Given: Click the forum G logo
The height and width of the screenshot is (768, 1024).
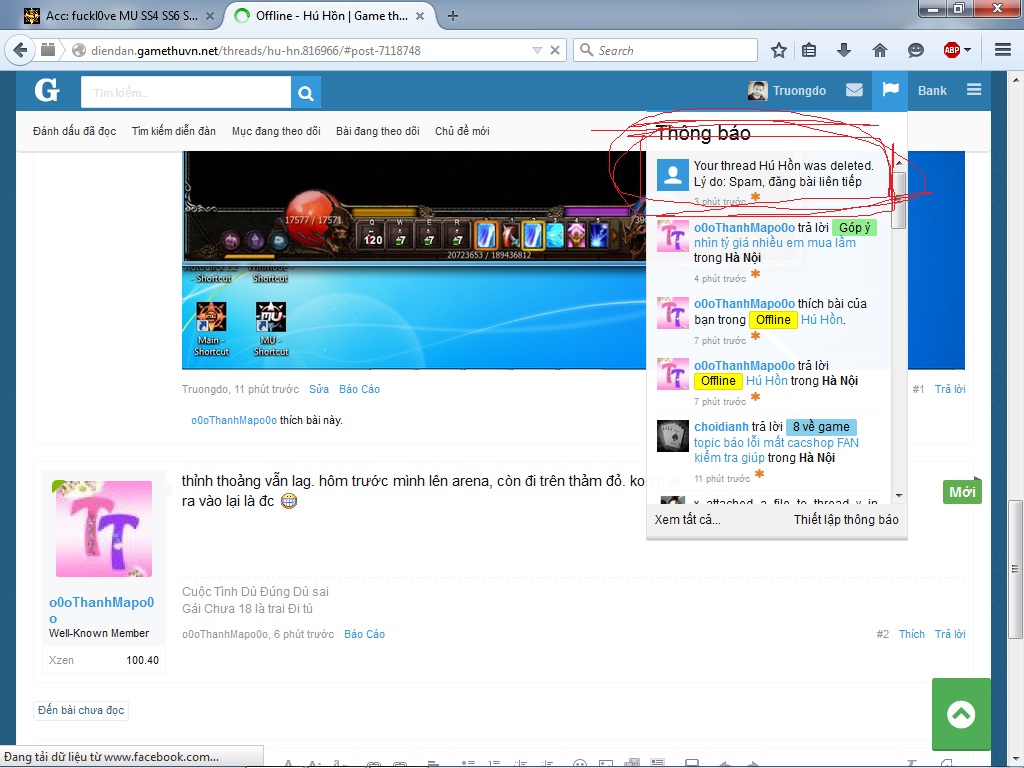Looking at the screenshot, I should coord(47,90).
